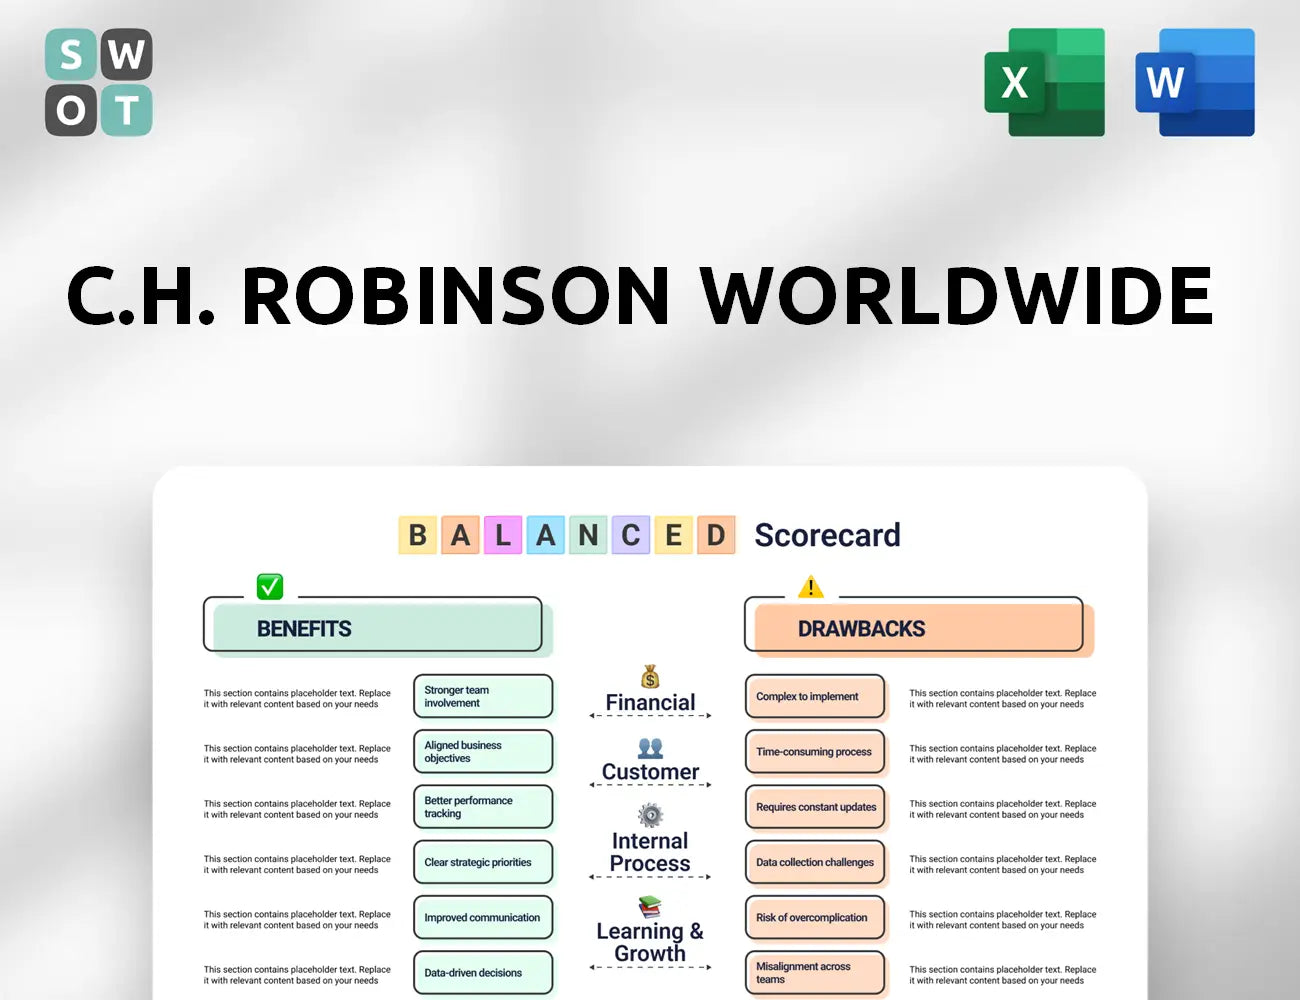
Task: Click the Better performance tracking box
Action: (483, 807)
